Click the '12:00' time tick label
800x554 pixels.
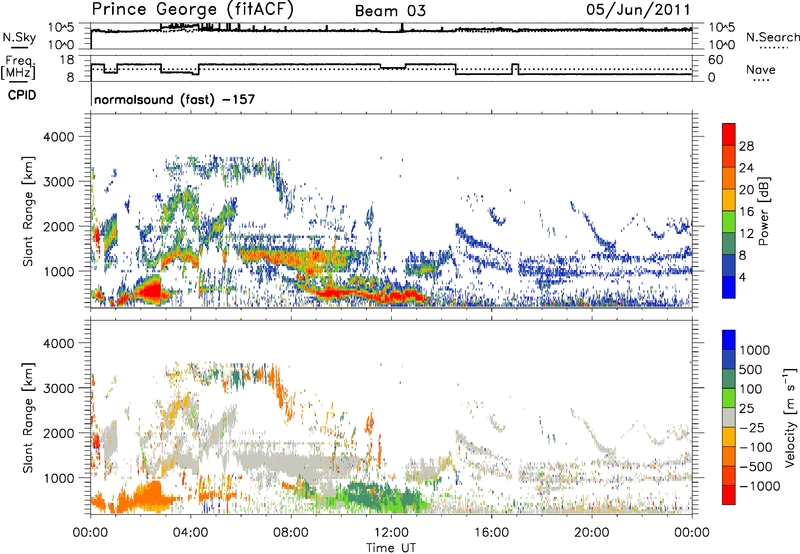click(x=391, y=533)
